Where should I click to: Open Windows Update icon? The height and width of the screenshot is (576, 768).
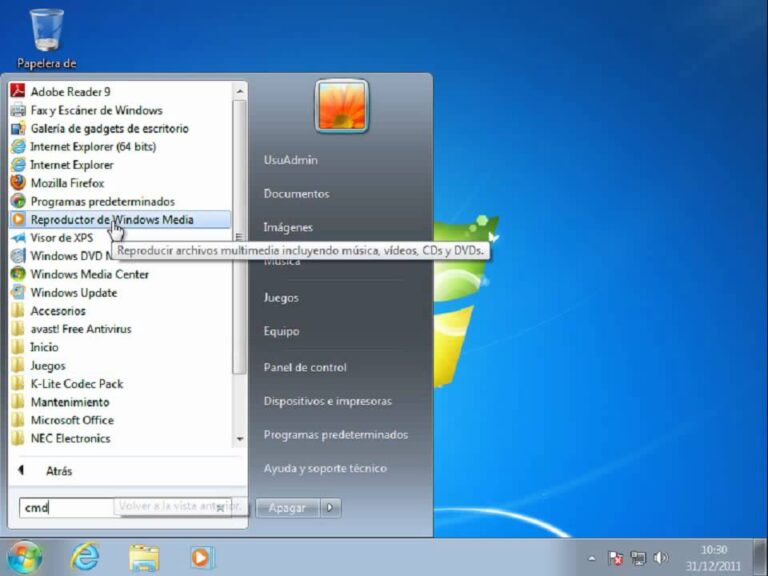[18, 292]
